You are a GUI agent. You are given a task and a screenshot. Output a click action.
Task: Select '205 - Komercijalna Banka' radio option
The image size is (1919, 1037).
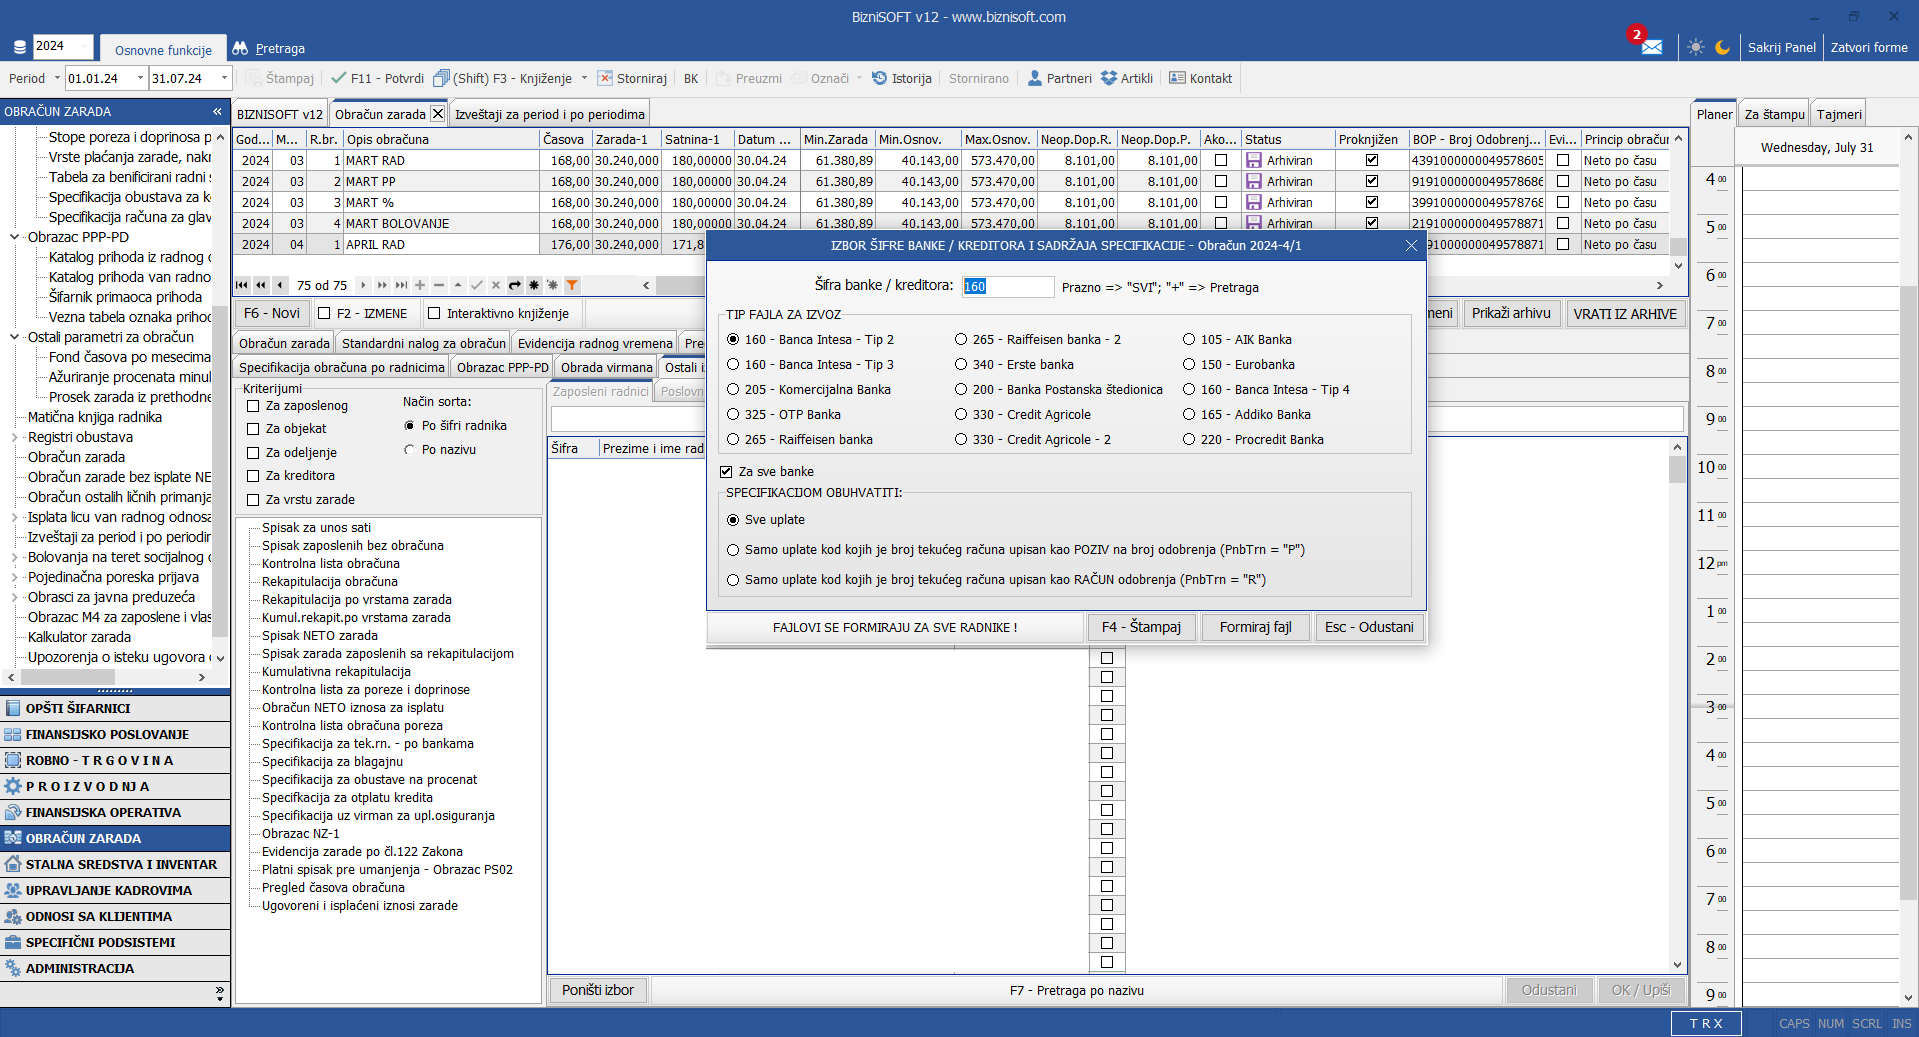click(733, 390)
